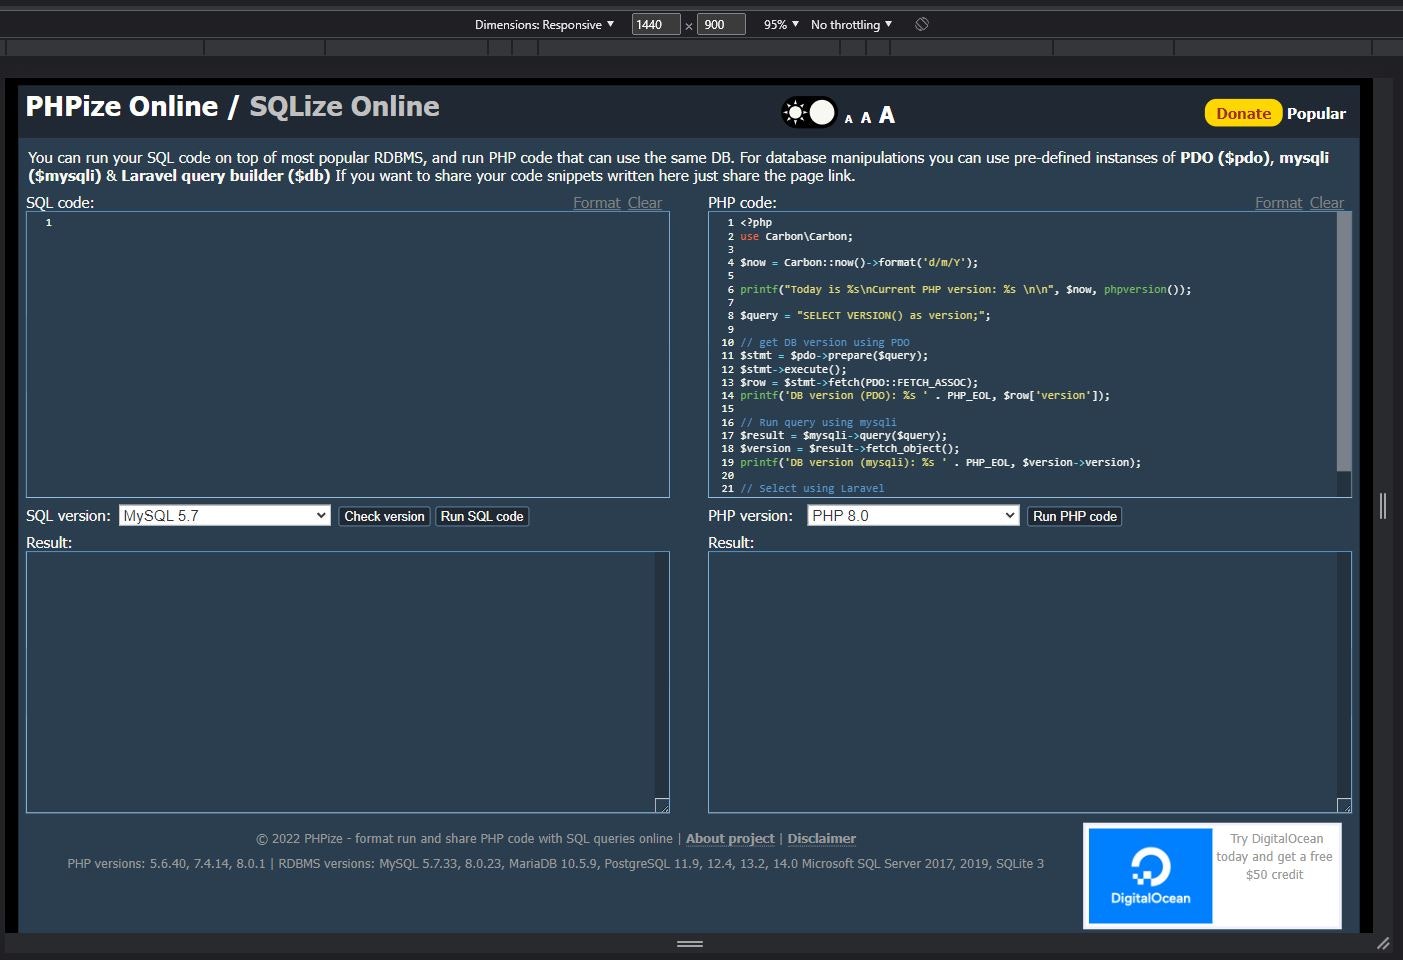Format the PHP code

[x=1279, y=202]
